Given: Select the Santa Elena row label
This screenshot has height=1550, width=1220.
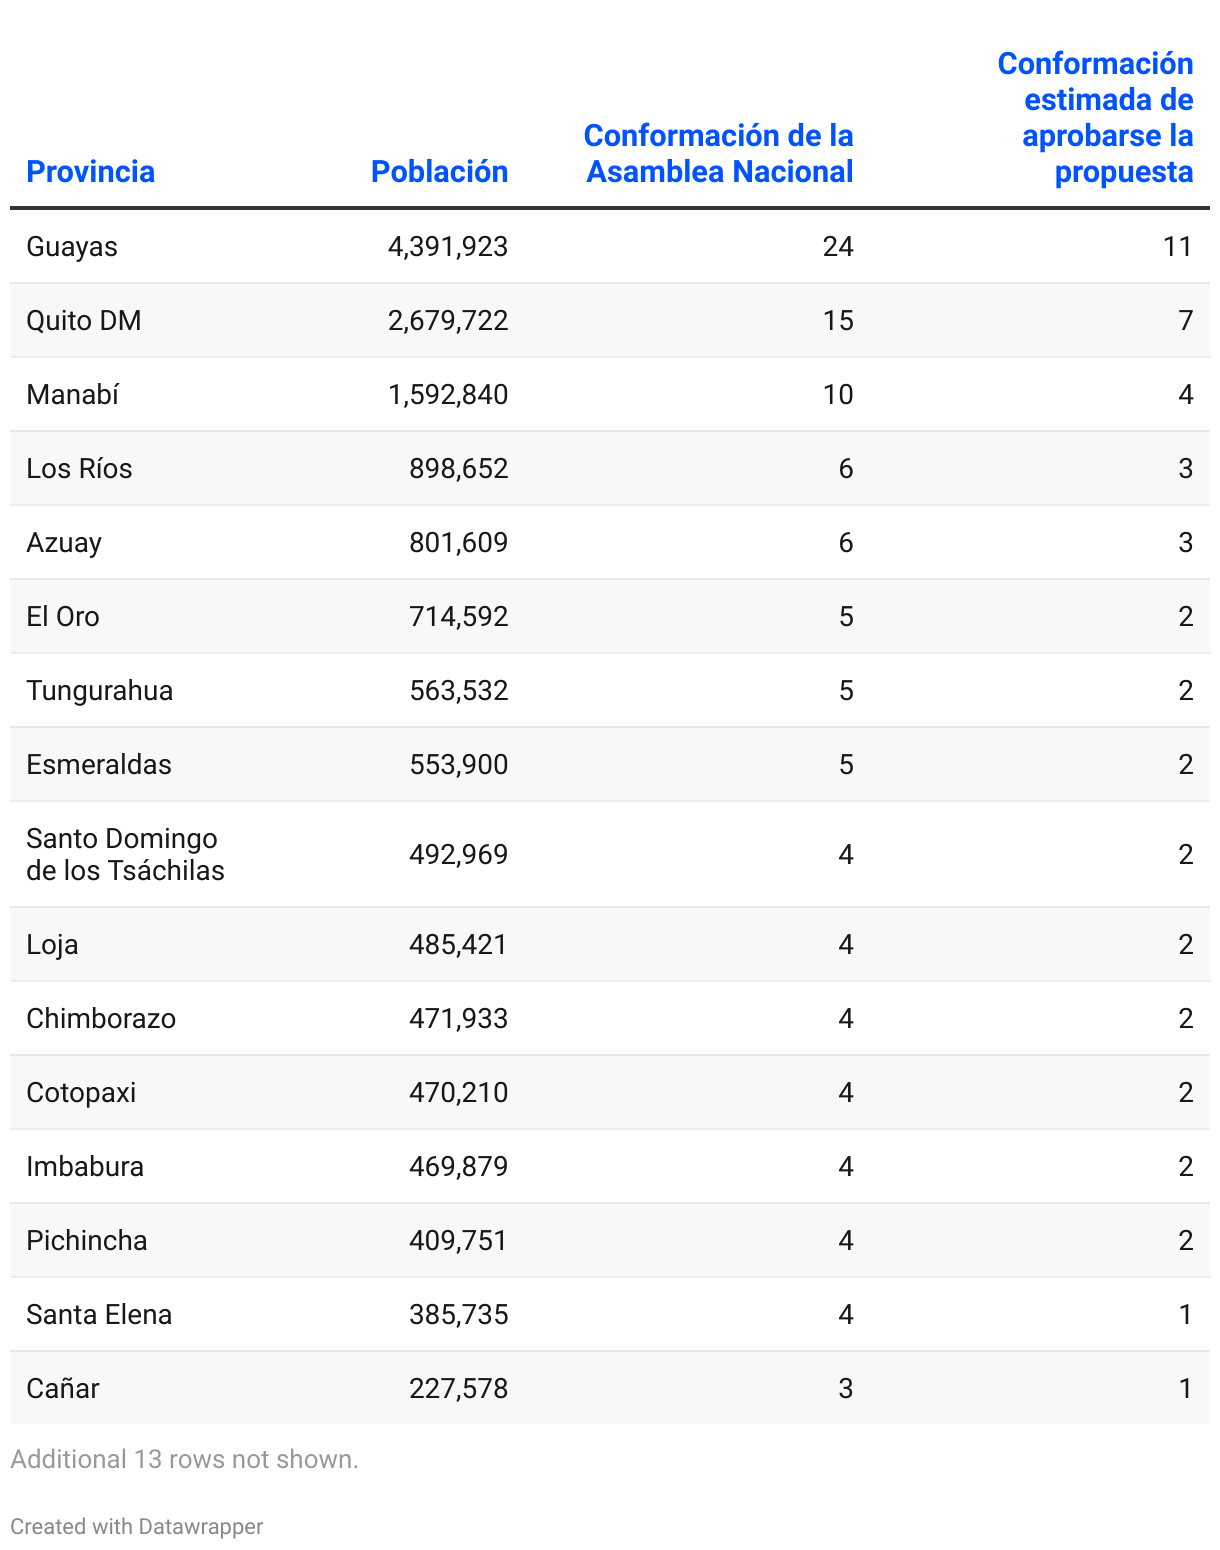Looking at the screenshot, I should point(99,1315).
